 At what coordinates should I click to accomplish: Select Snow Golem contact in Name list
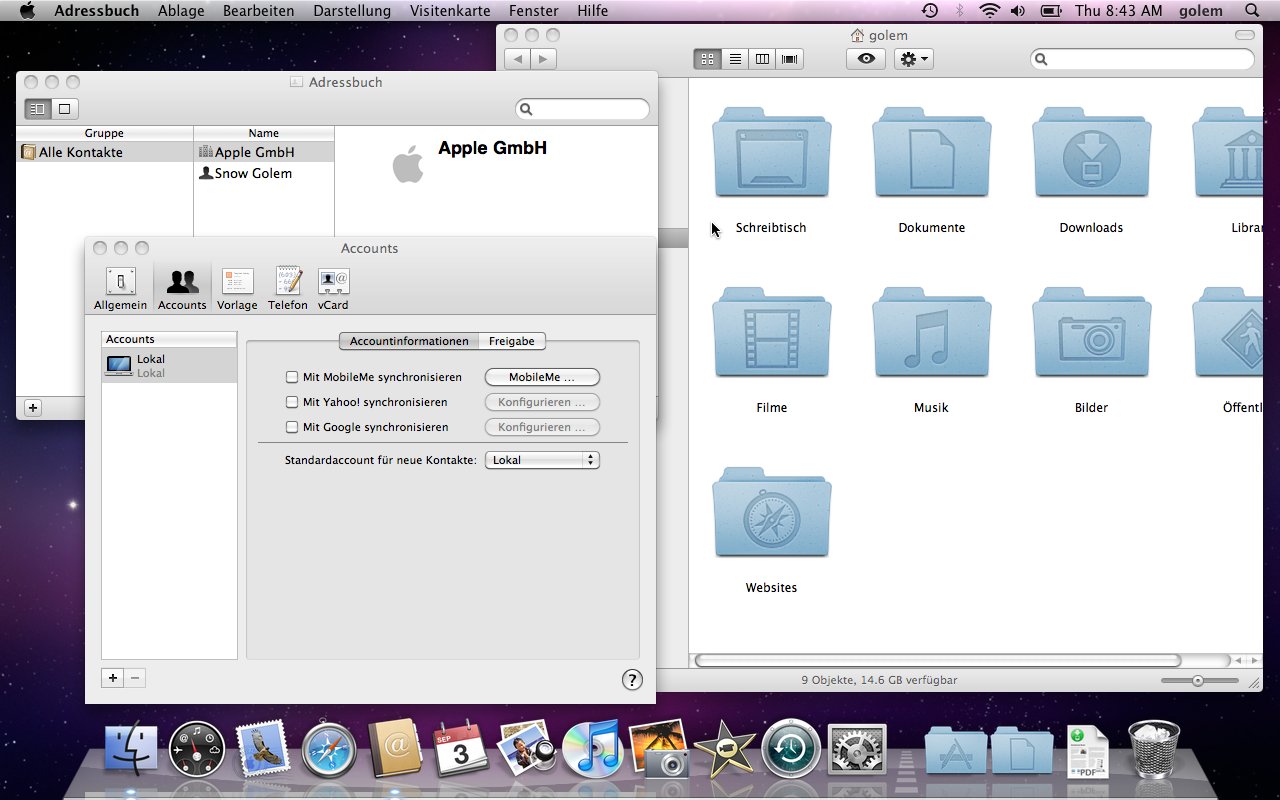pos(253,173)
